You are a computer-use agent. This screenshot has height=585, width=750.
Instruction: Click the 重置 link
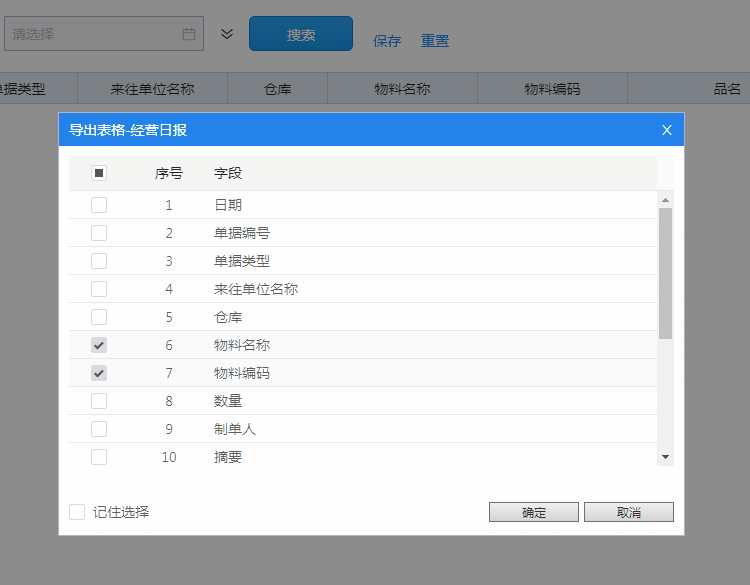[x=435, y=41]
